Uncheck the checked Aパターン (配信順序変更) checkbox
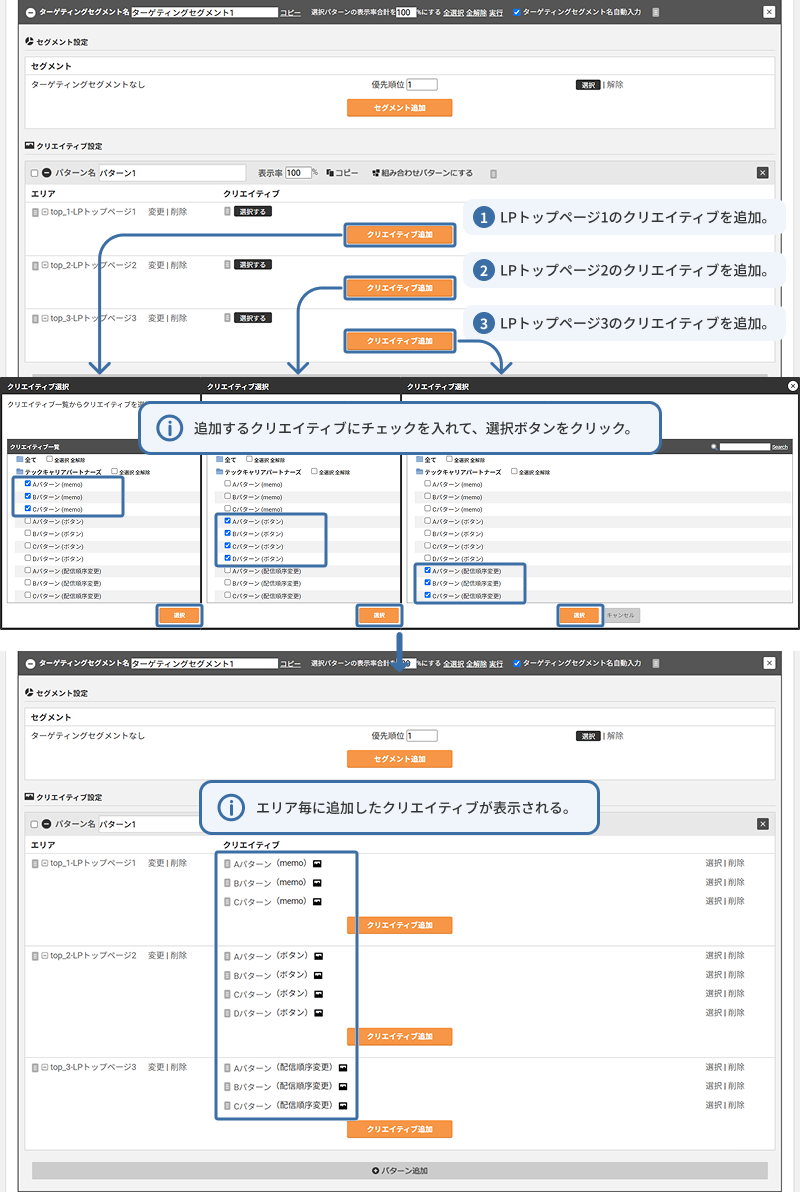 pos(427,570)
